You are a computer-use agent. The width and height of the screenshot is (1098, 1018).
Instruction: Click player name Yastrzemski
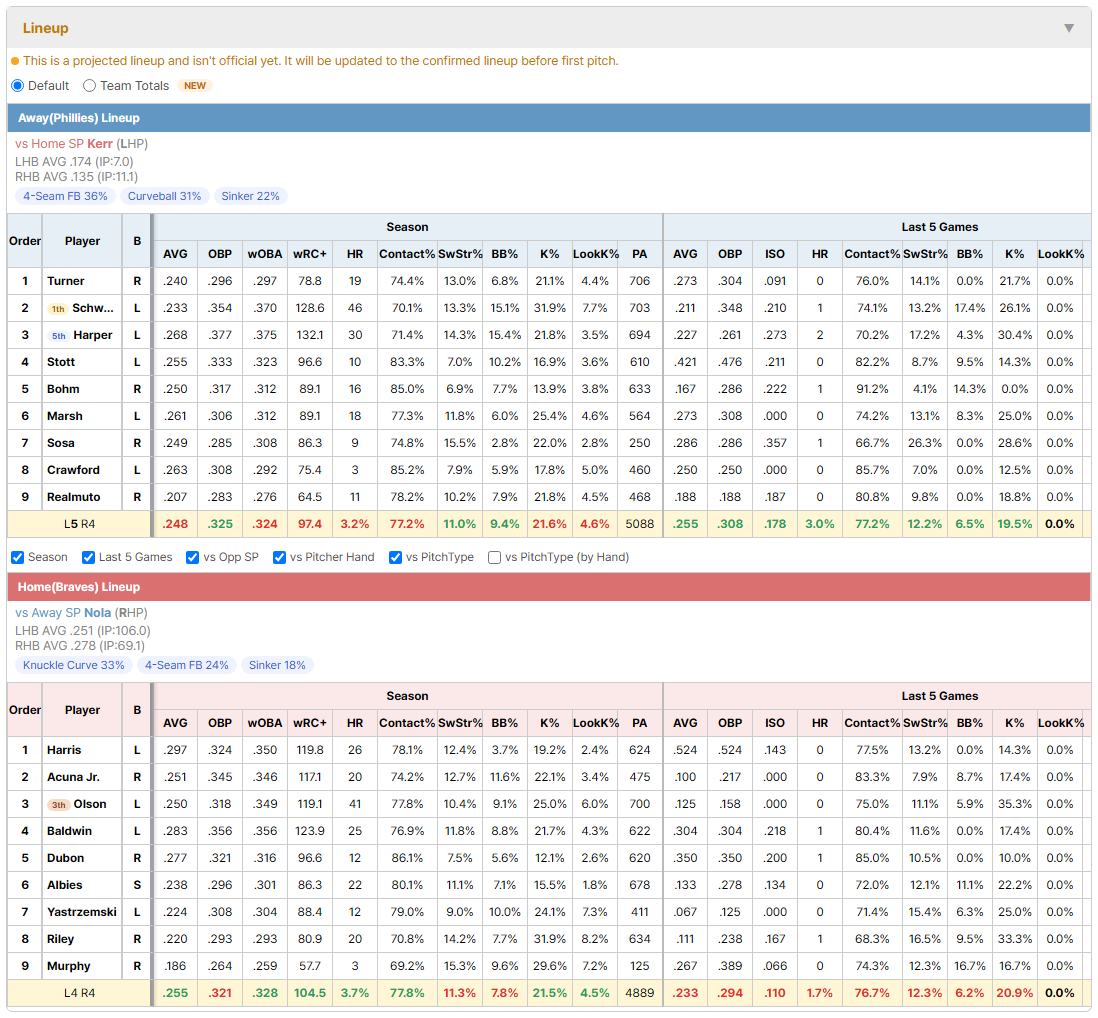tap(82, 913)
